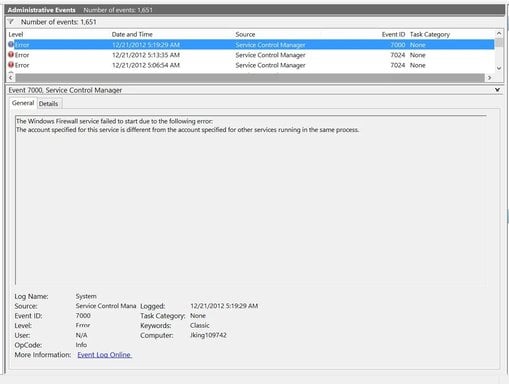Click the Administrative Events title bar label
The height and width of the screenshot is (384, 509).
[41, 10]
